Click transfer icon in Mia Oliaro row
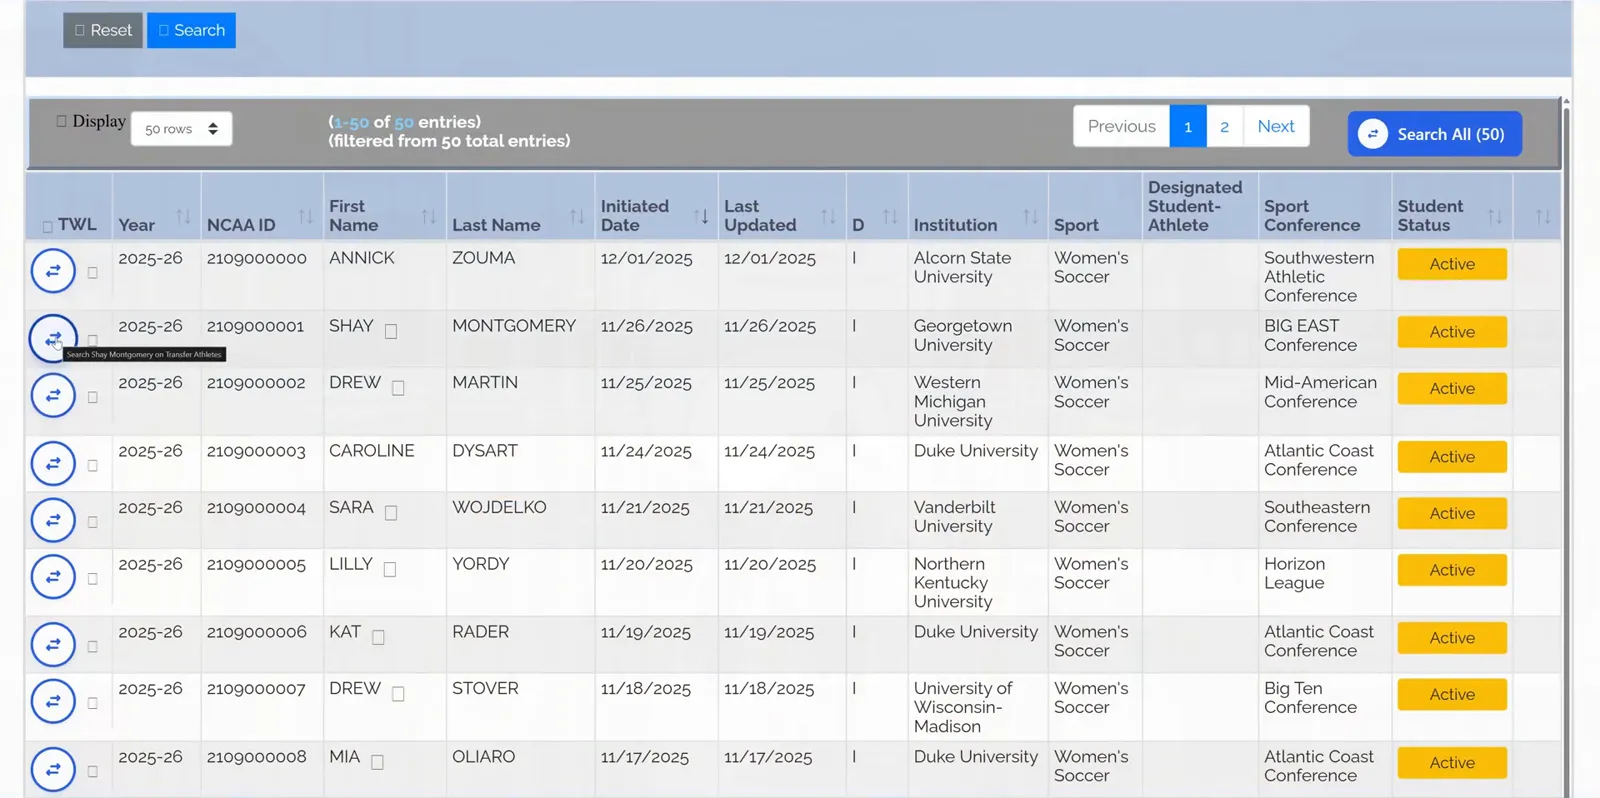Screen dimensions: 1600x798 (x=53, y=770)
